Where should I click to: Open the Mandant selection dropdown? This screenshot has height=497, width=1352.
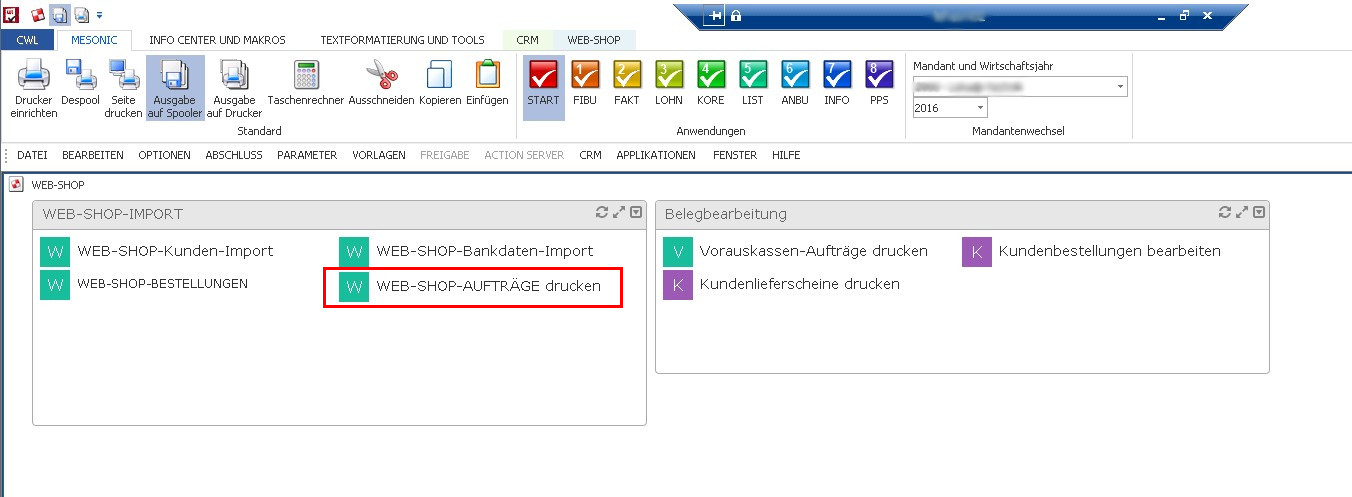[x=1117, y=87]
